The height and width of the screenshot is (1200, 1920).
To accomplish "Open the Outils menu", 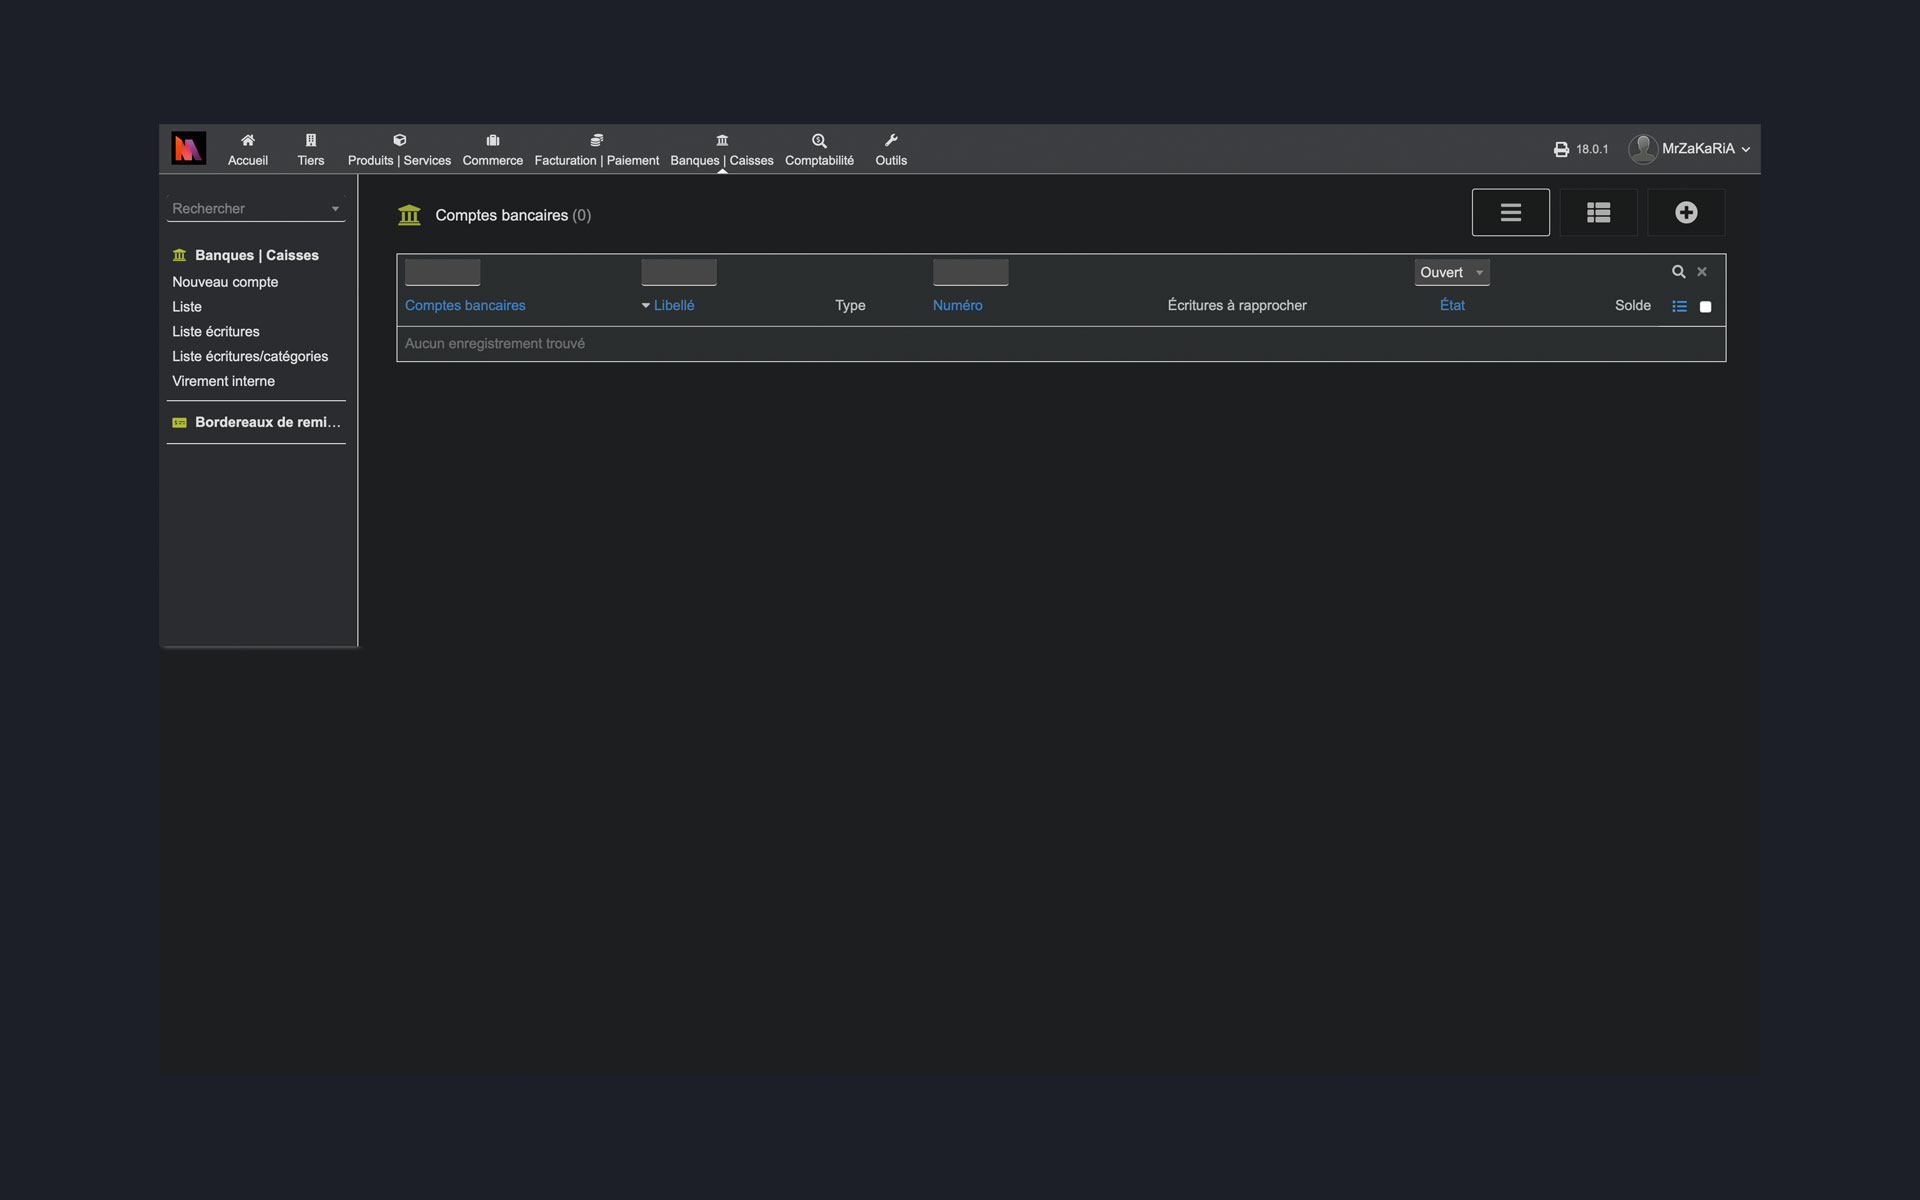I will click(x=890, y=149).
